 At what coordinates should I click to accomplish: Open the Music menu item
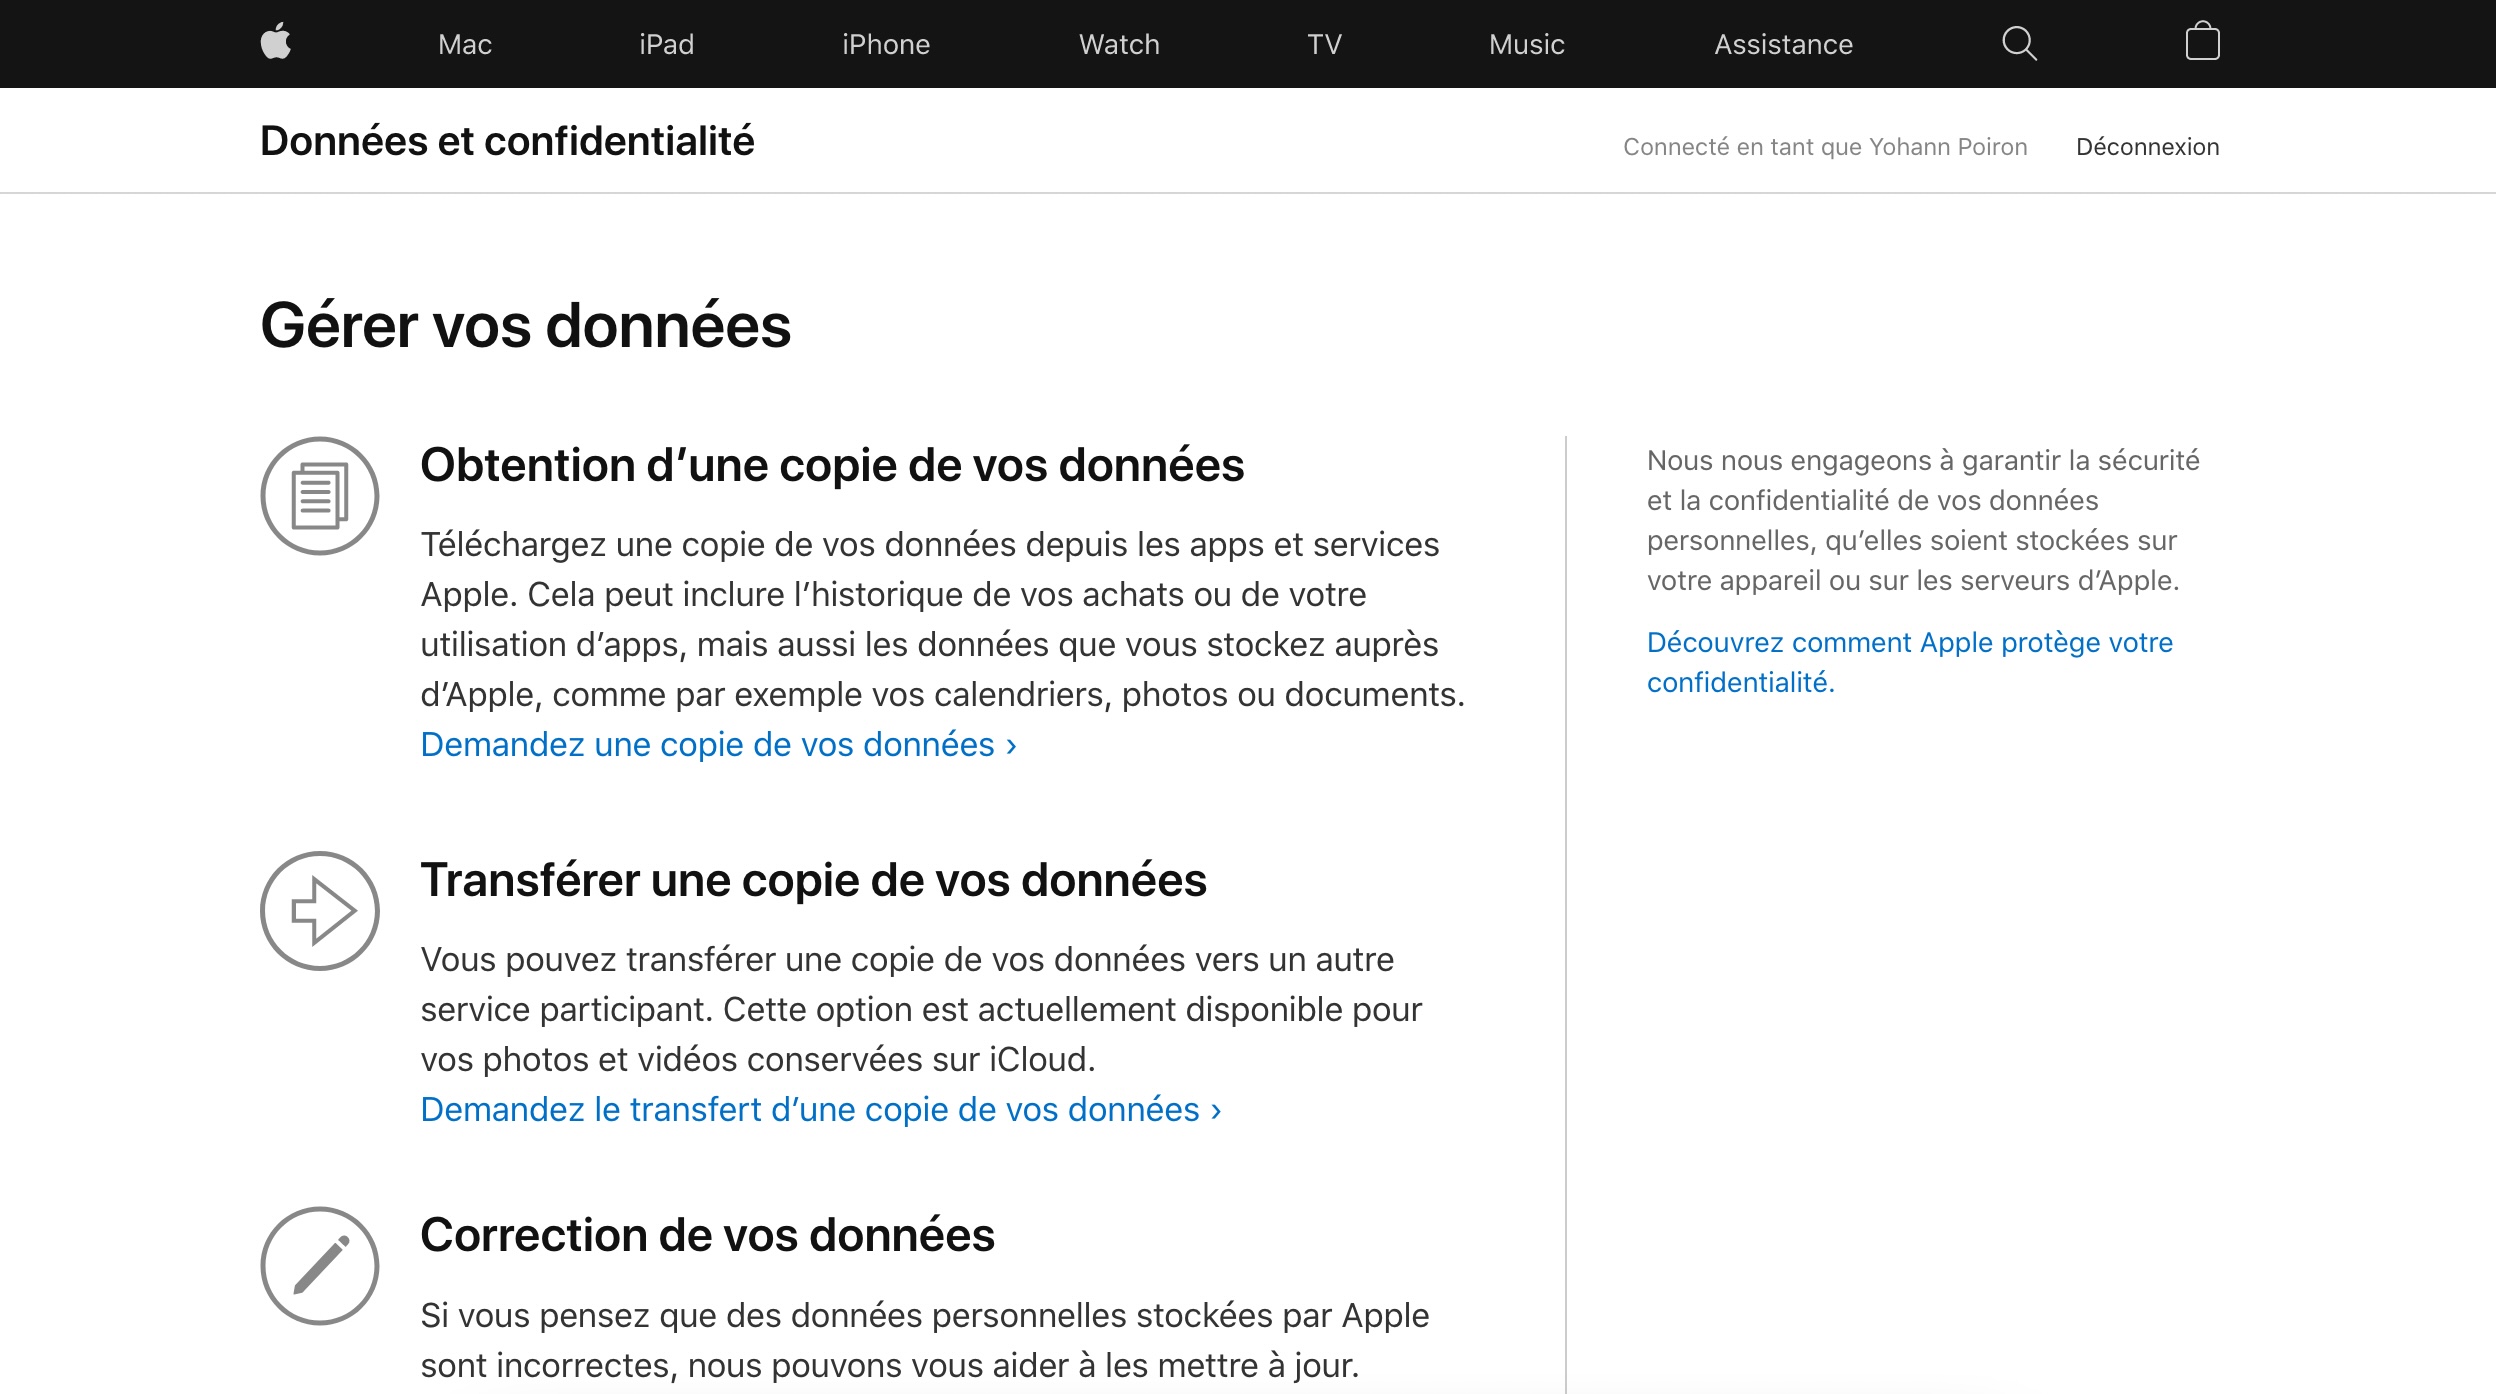click(1526, 44)
